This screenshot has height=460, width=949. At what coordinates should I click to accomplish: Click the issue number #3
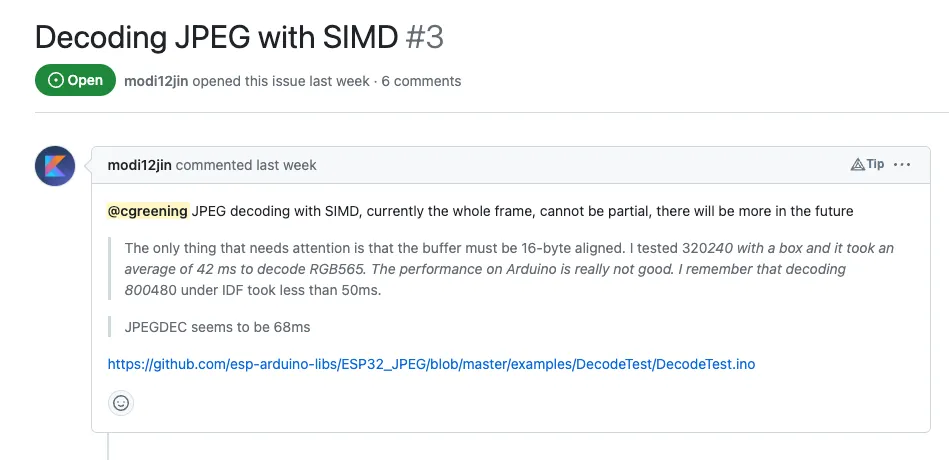click(425, 37)
